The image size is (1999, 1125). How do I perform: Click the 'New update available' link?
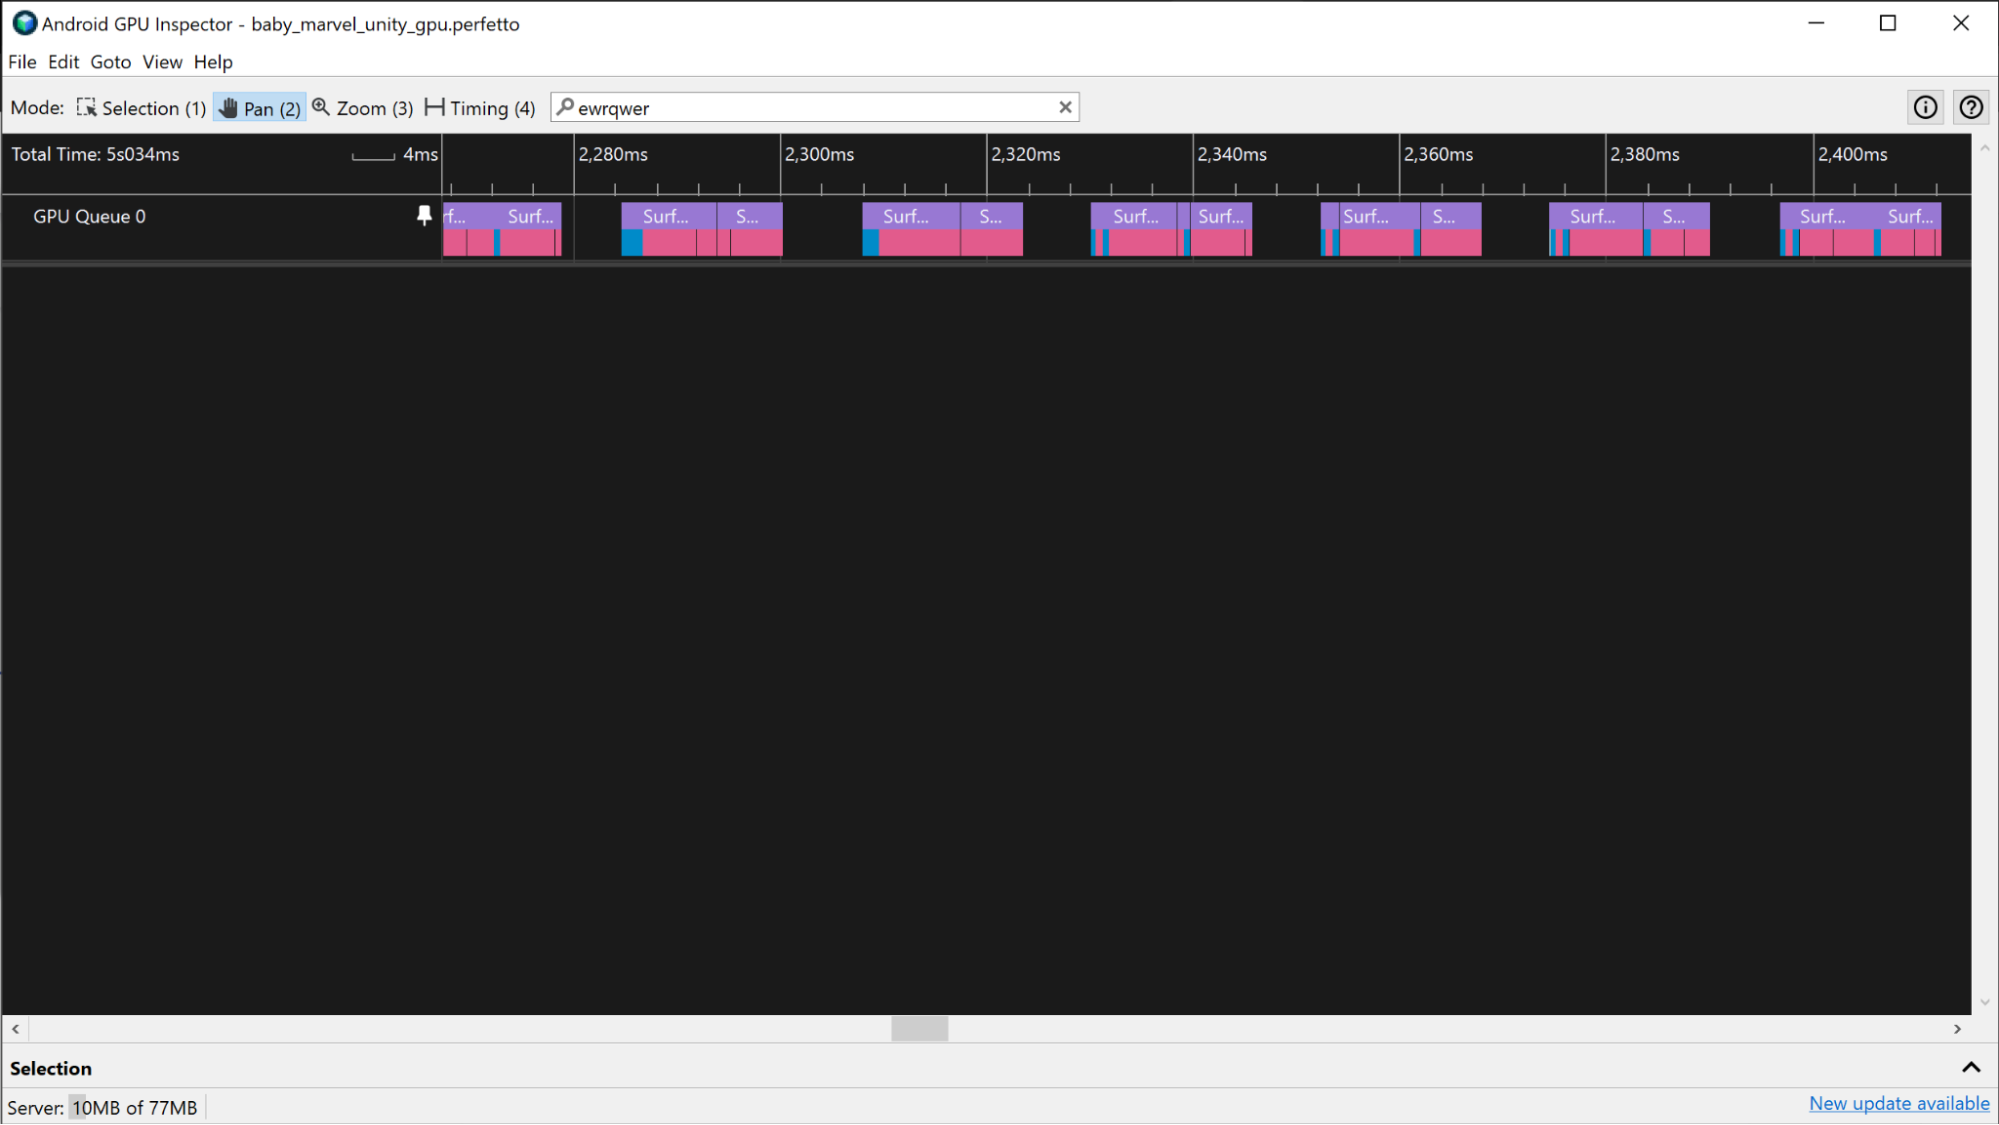tap(1900, 1103)
